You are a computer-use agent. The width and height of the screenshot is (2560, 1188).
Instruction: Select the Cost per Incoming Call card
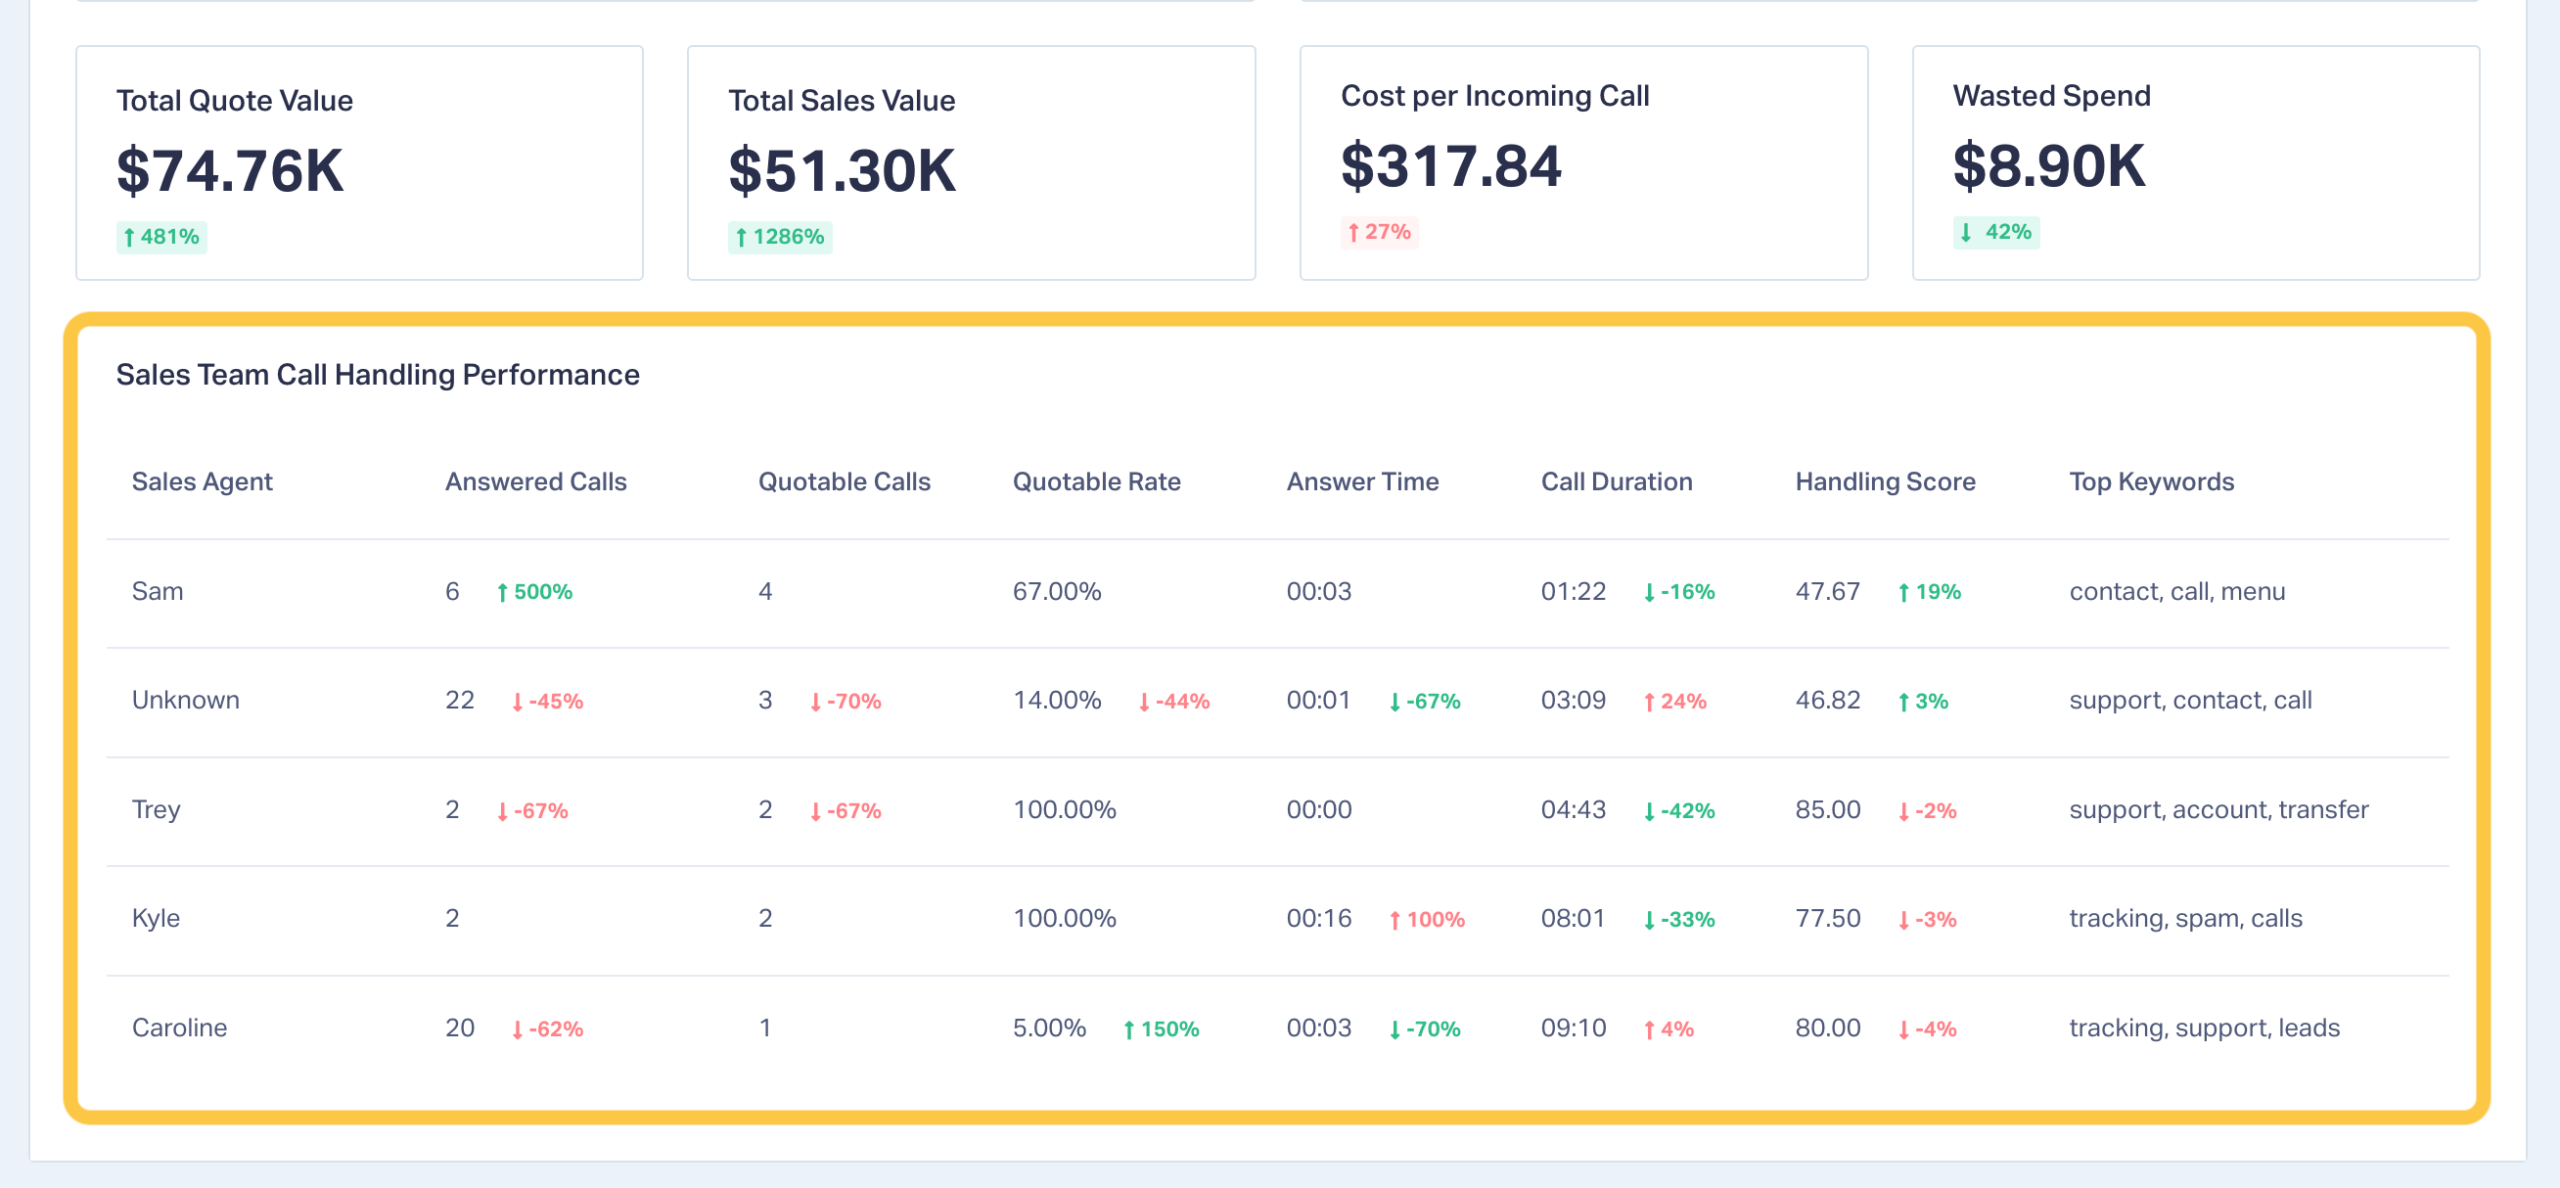tap(1583, 162)
